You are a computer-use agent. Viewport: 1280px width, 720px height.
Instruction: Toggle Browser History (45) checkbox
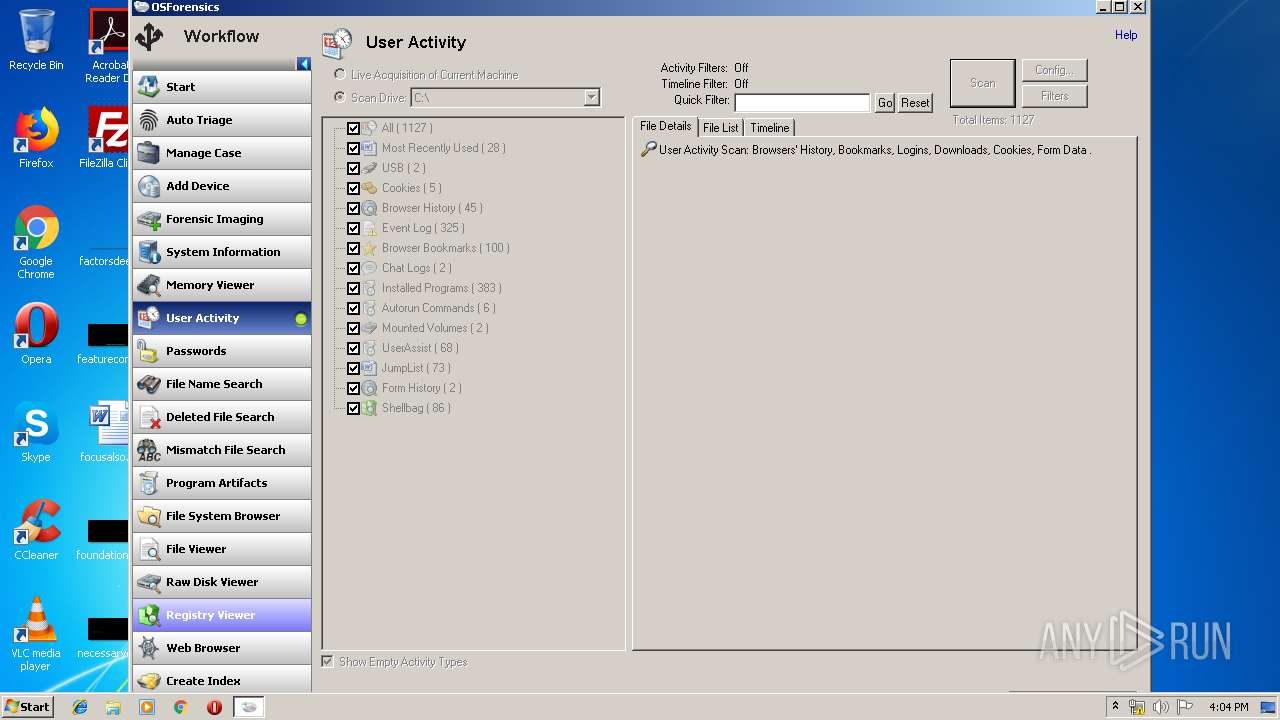point(353,208)
